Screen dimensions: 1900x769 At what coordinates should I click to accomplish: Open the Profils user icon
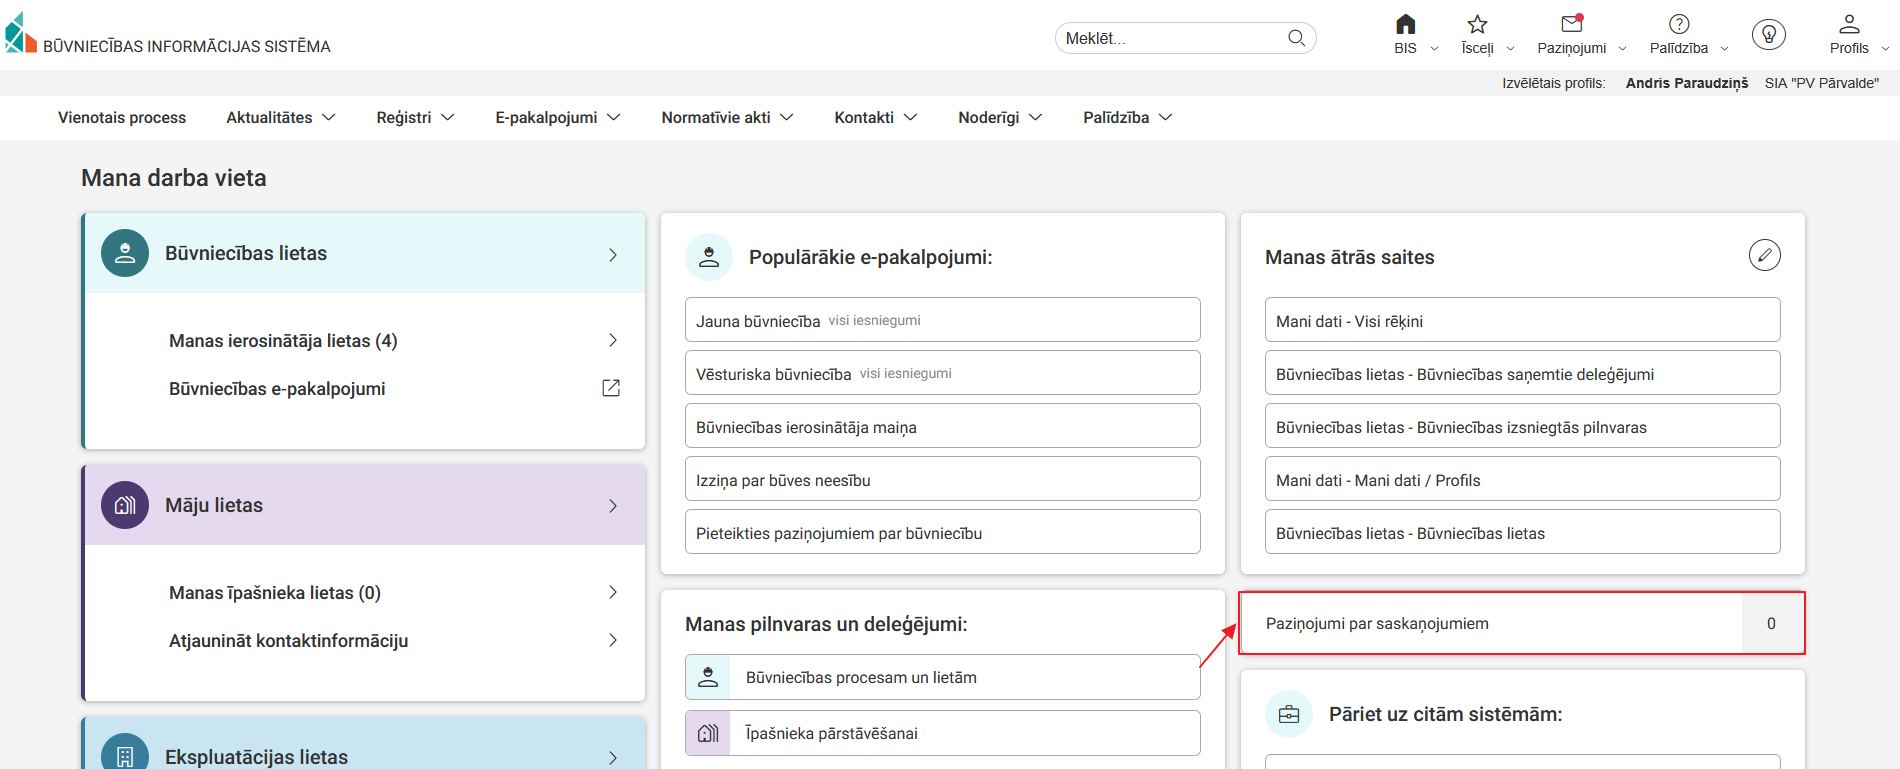[1849, 25]
